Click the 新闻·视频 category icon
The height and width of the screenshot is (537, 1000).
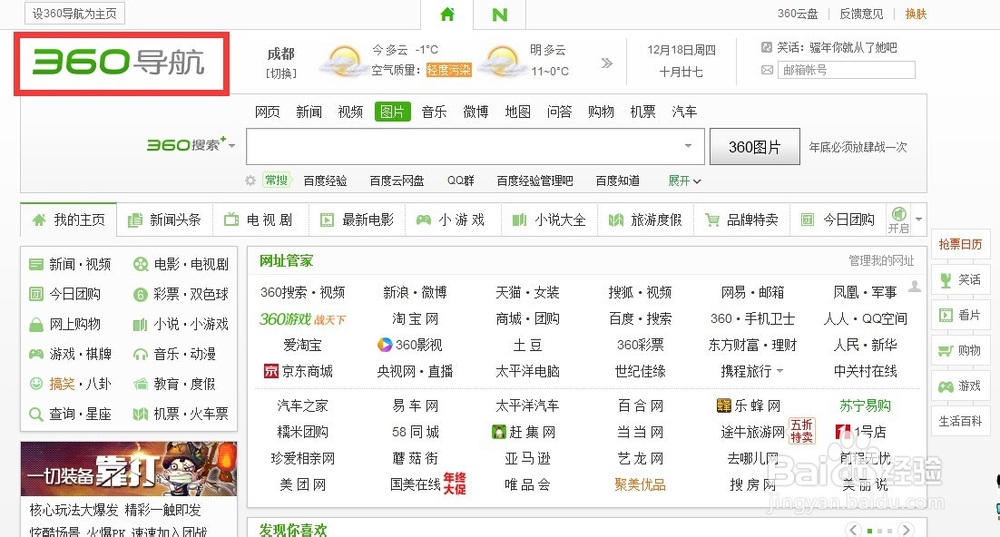coord(36,264)
